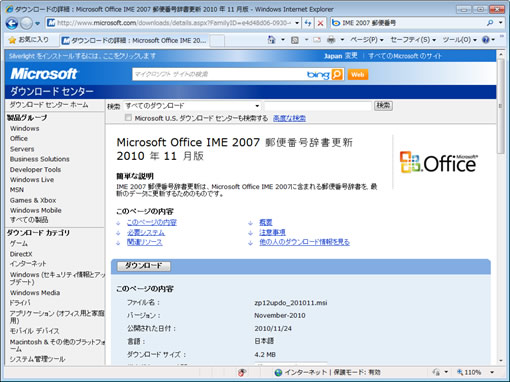Open the search provider dropdown arrow
Viewport: 510px width, 382px height.
(x=500, y=23)
